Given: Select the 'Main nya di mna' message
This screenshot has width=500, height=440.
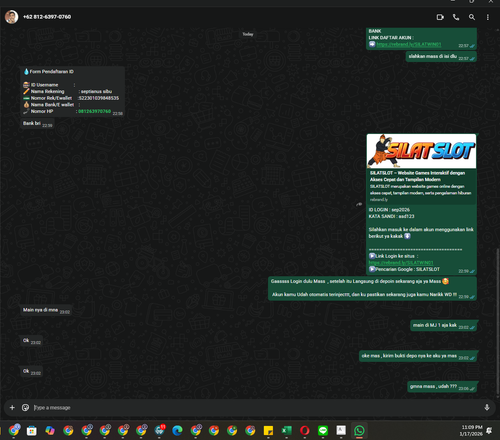Looking at the screenshot, I should [x=46, y=310].
